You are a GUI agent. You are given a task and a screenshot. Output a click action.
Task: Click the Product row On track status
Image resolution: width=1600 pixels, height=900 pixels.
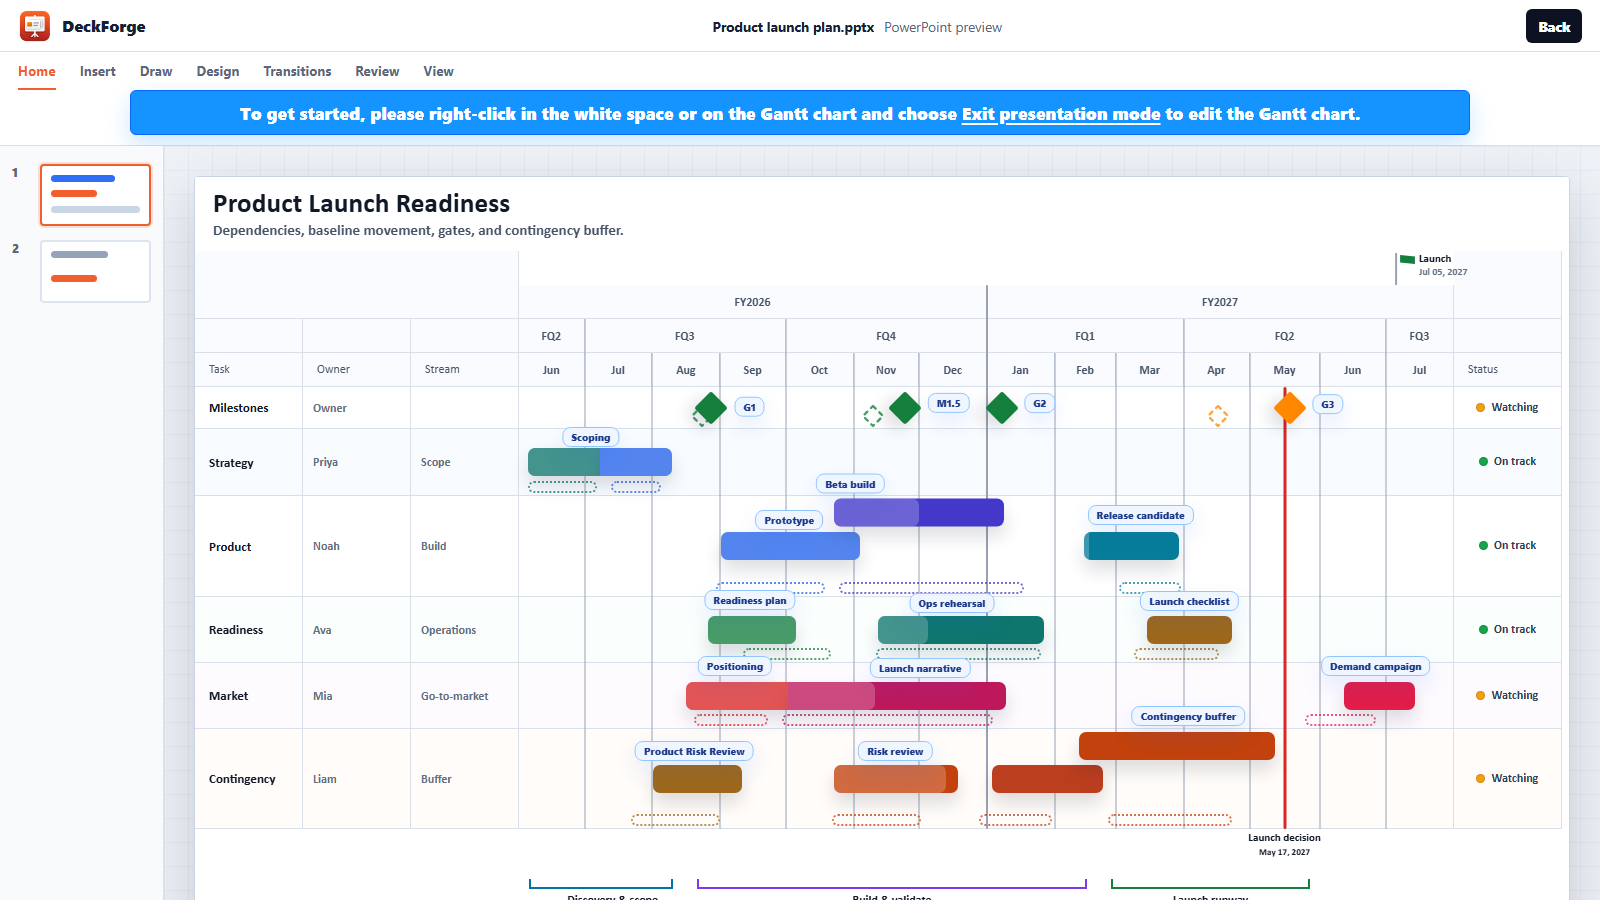point(1507,545)
